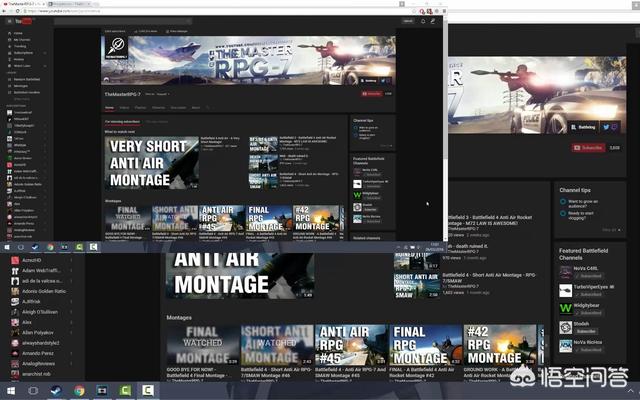
Task: Click Widgitybear green W avatar in background view
Action: pos(566,309)
